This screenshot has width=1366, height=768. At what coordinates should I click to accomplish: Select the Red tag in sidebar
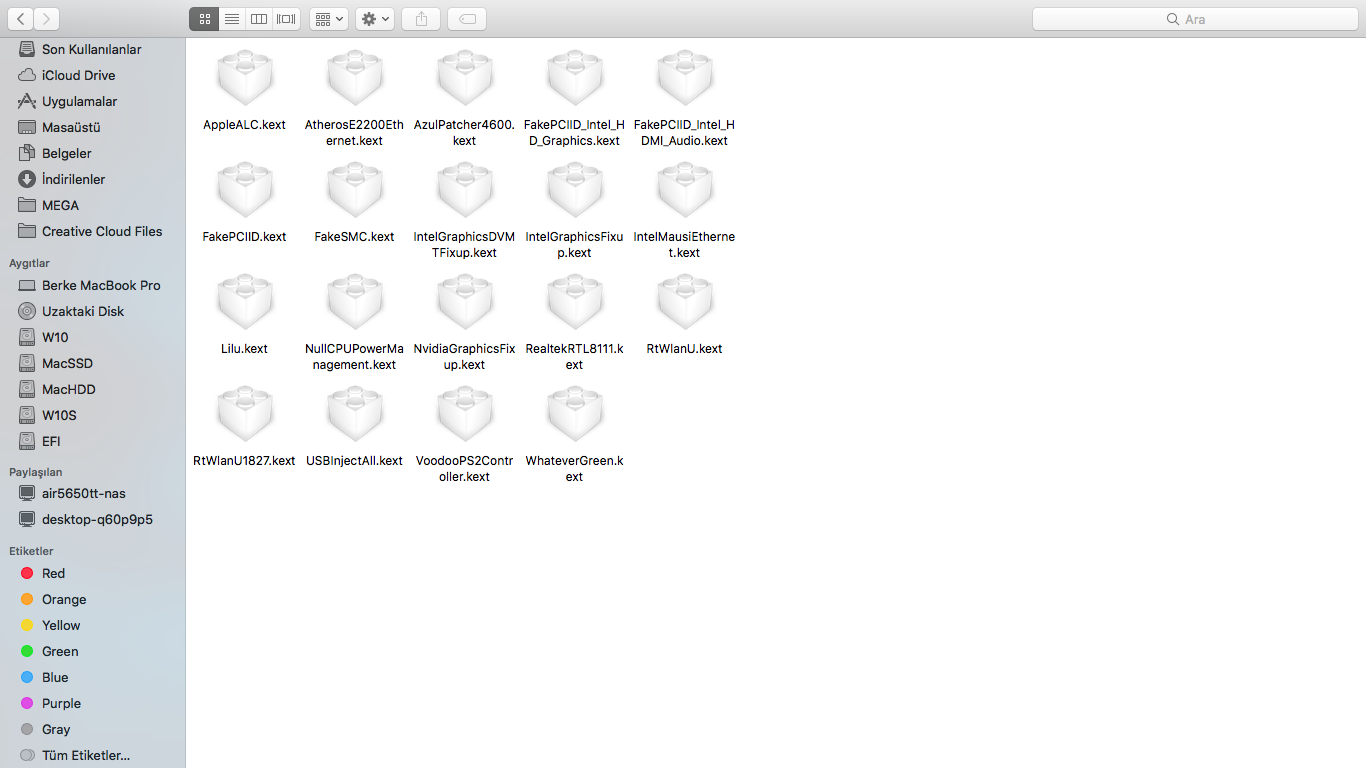pos(53,573)
